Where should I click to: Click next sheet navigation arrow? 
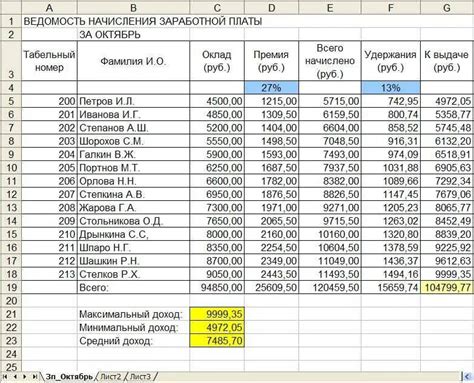coord(25,376)
